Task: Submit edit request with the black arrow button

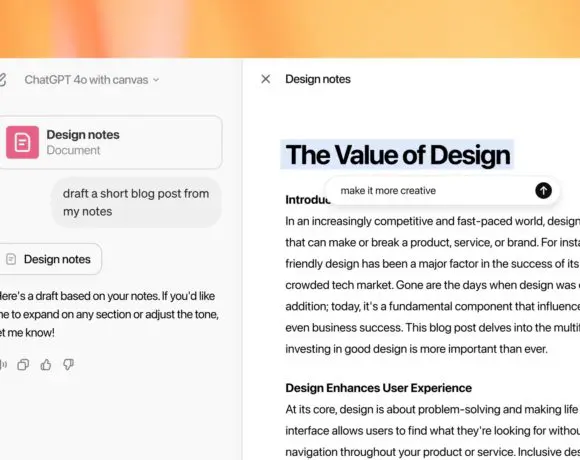Action: [x=543, y=191]
